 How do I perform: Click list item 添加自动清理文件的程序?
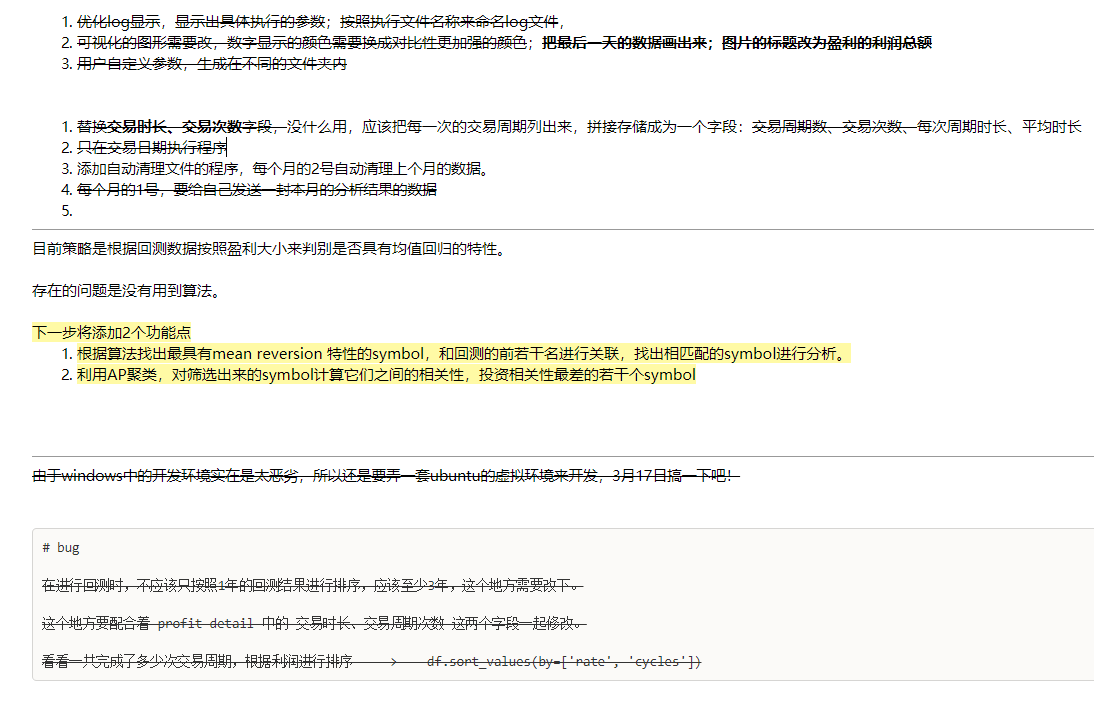(x=282, y=169)
